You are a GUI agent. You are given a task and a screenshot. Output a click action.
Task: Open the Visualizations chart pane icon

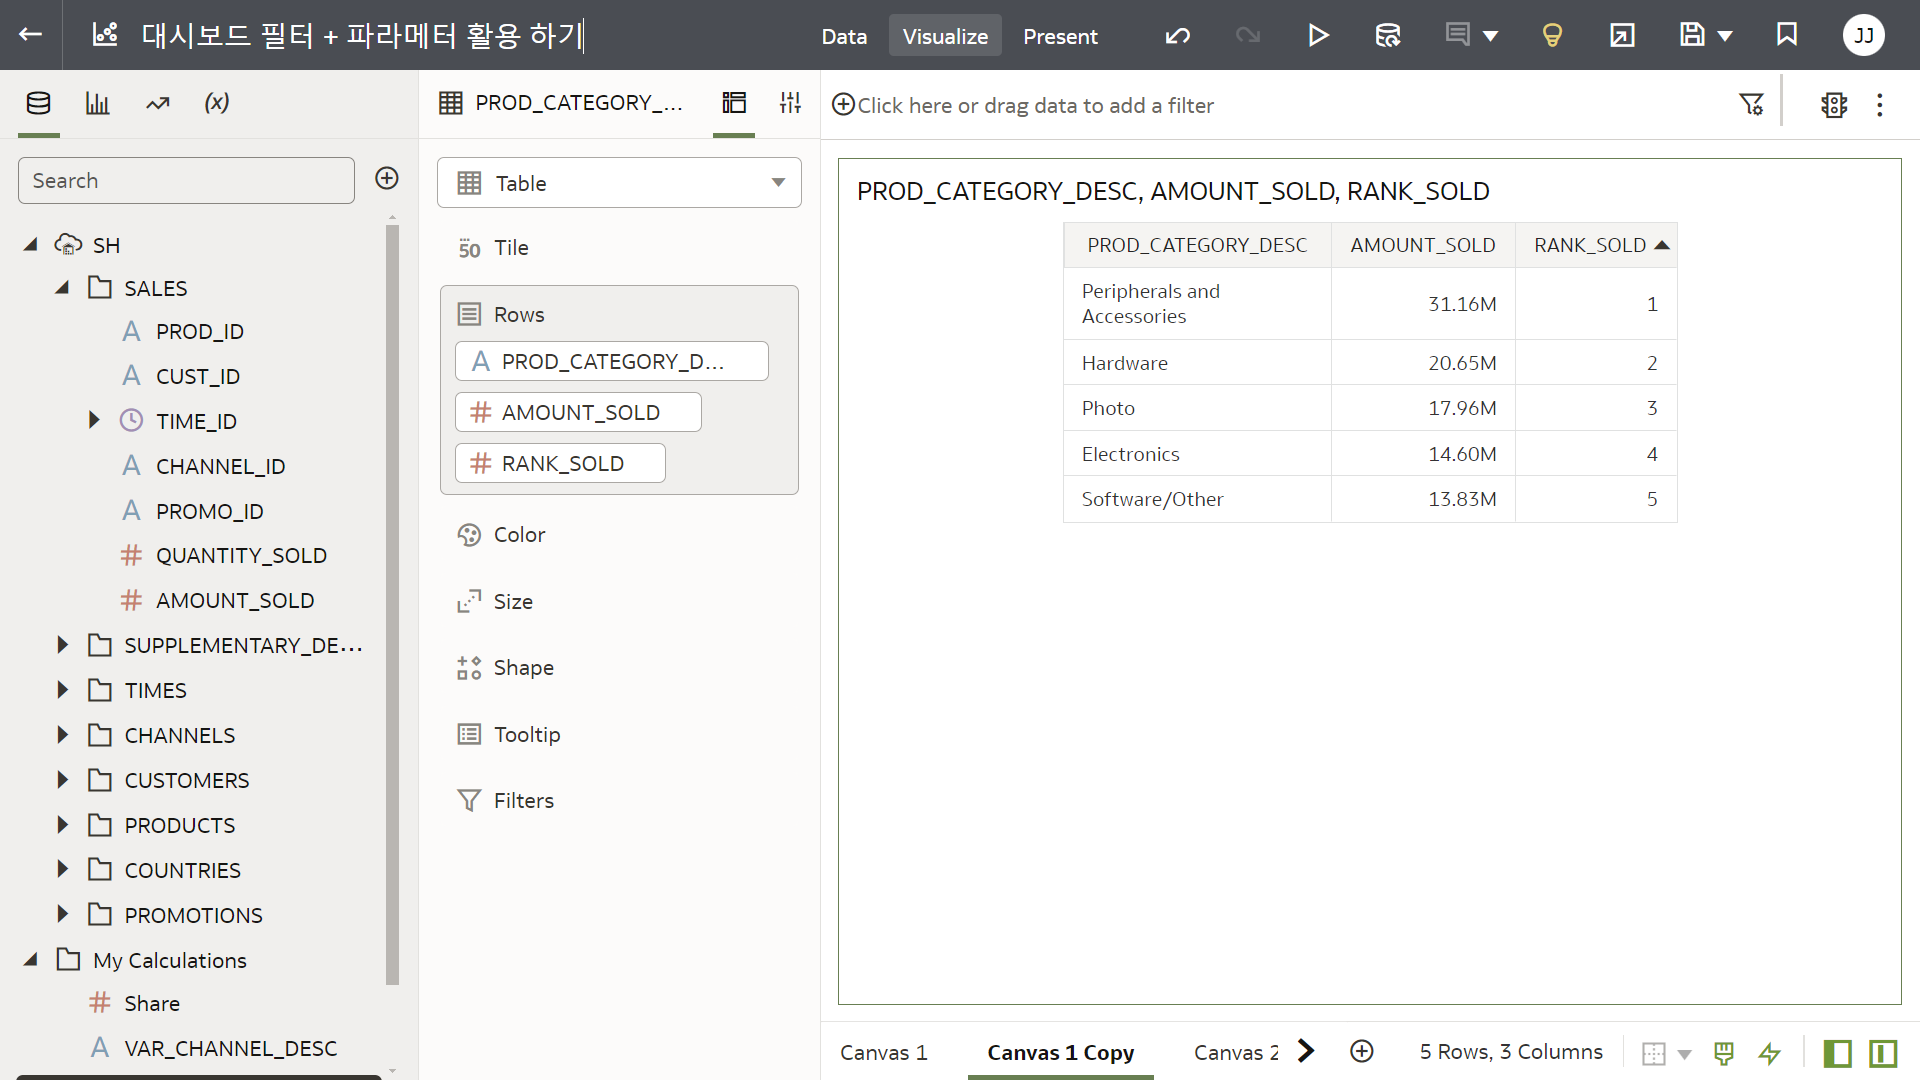pyautogui.click(x=97, y=103)
